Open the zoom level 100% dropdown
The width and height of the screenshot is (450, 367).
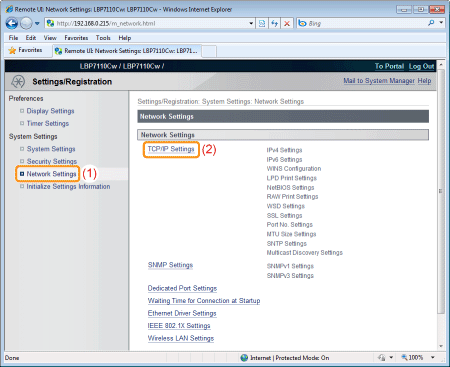coord(433,357)
